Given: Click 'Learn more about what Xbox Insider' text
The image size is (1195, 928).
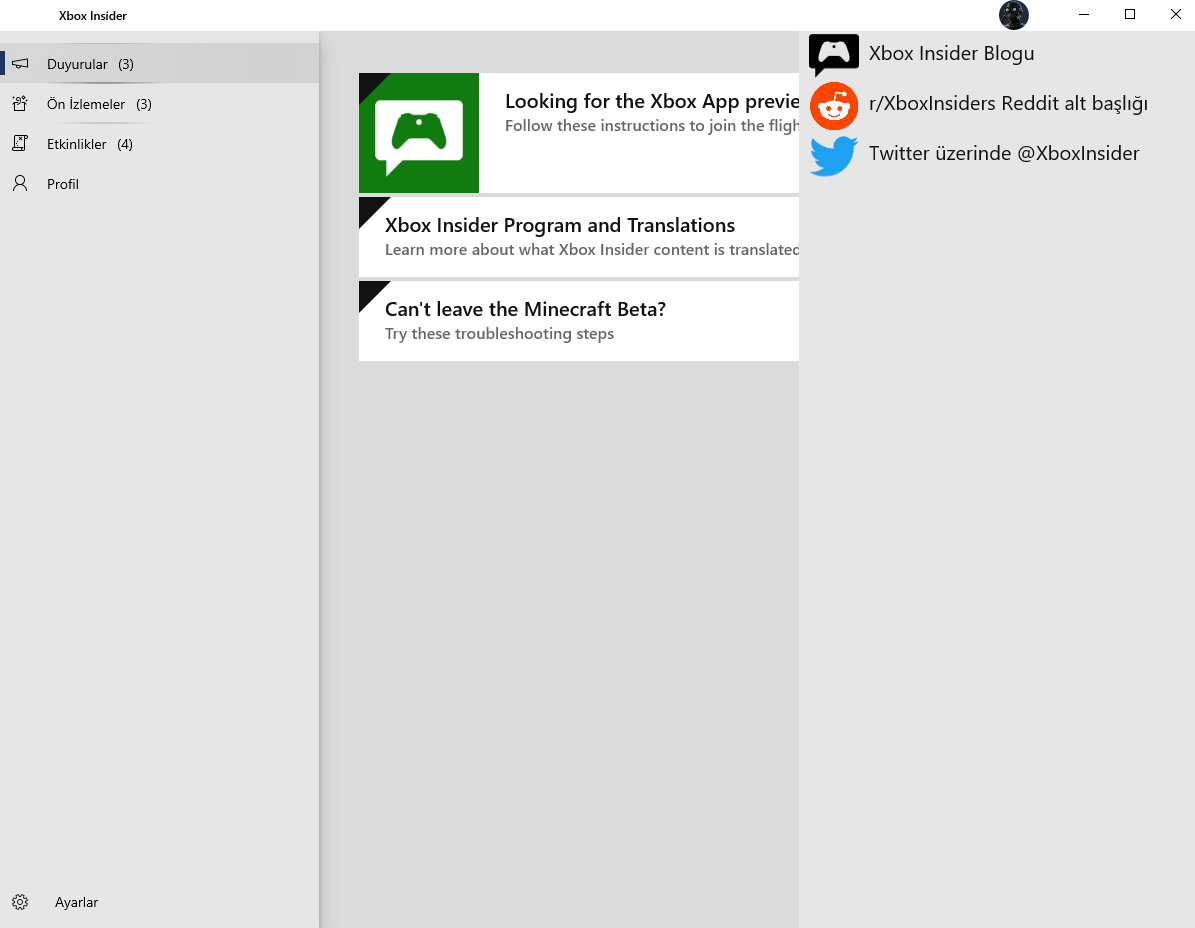Looking at the screenshot, I should point(591,250).
